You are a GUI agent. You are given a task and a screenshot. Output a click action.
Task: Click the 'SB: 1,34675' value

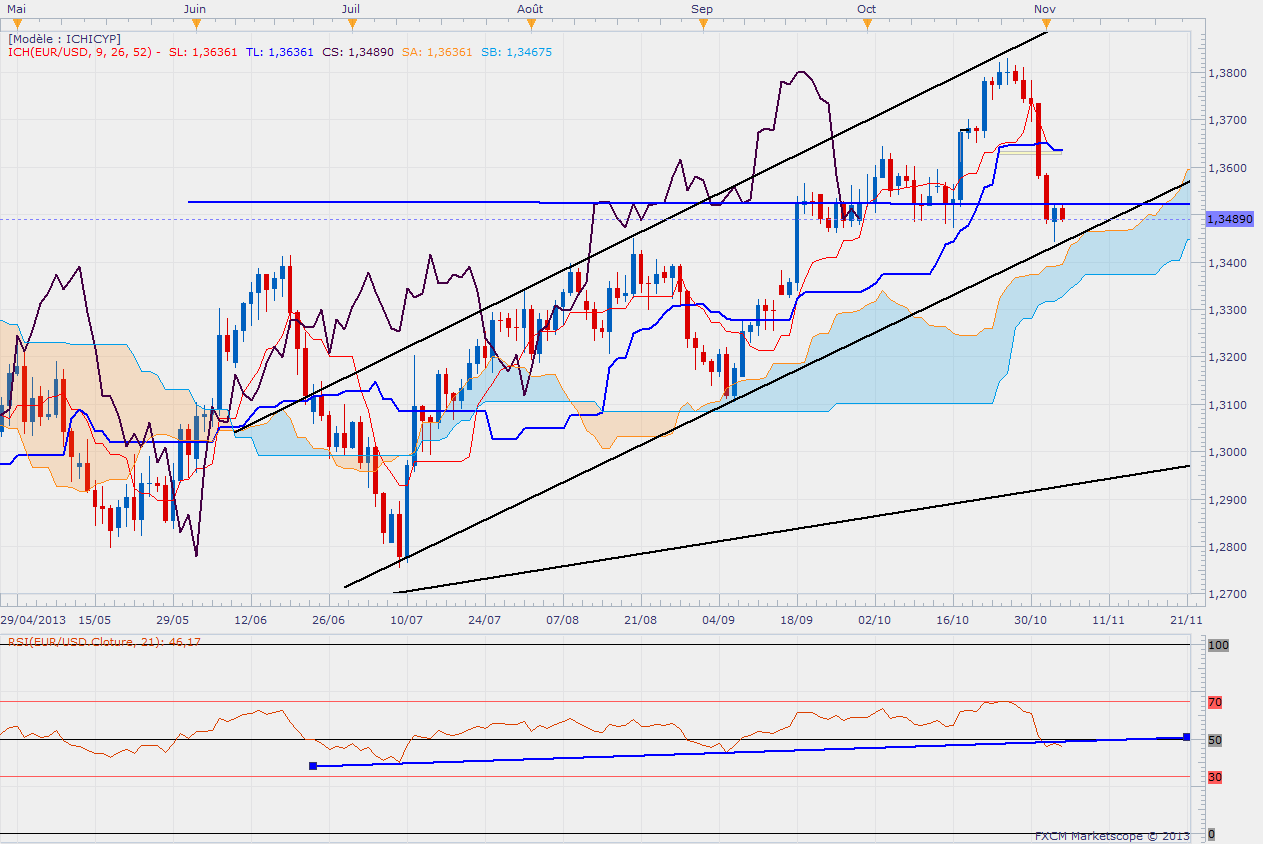(515, 52)
